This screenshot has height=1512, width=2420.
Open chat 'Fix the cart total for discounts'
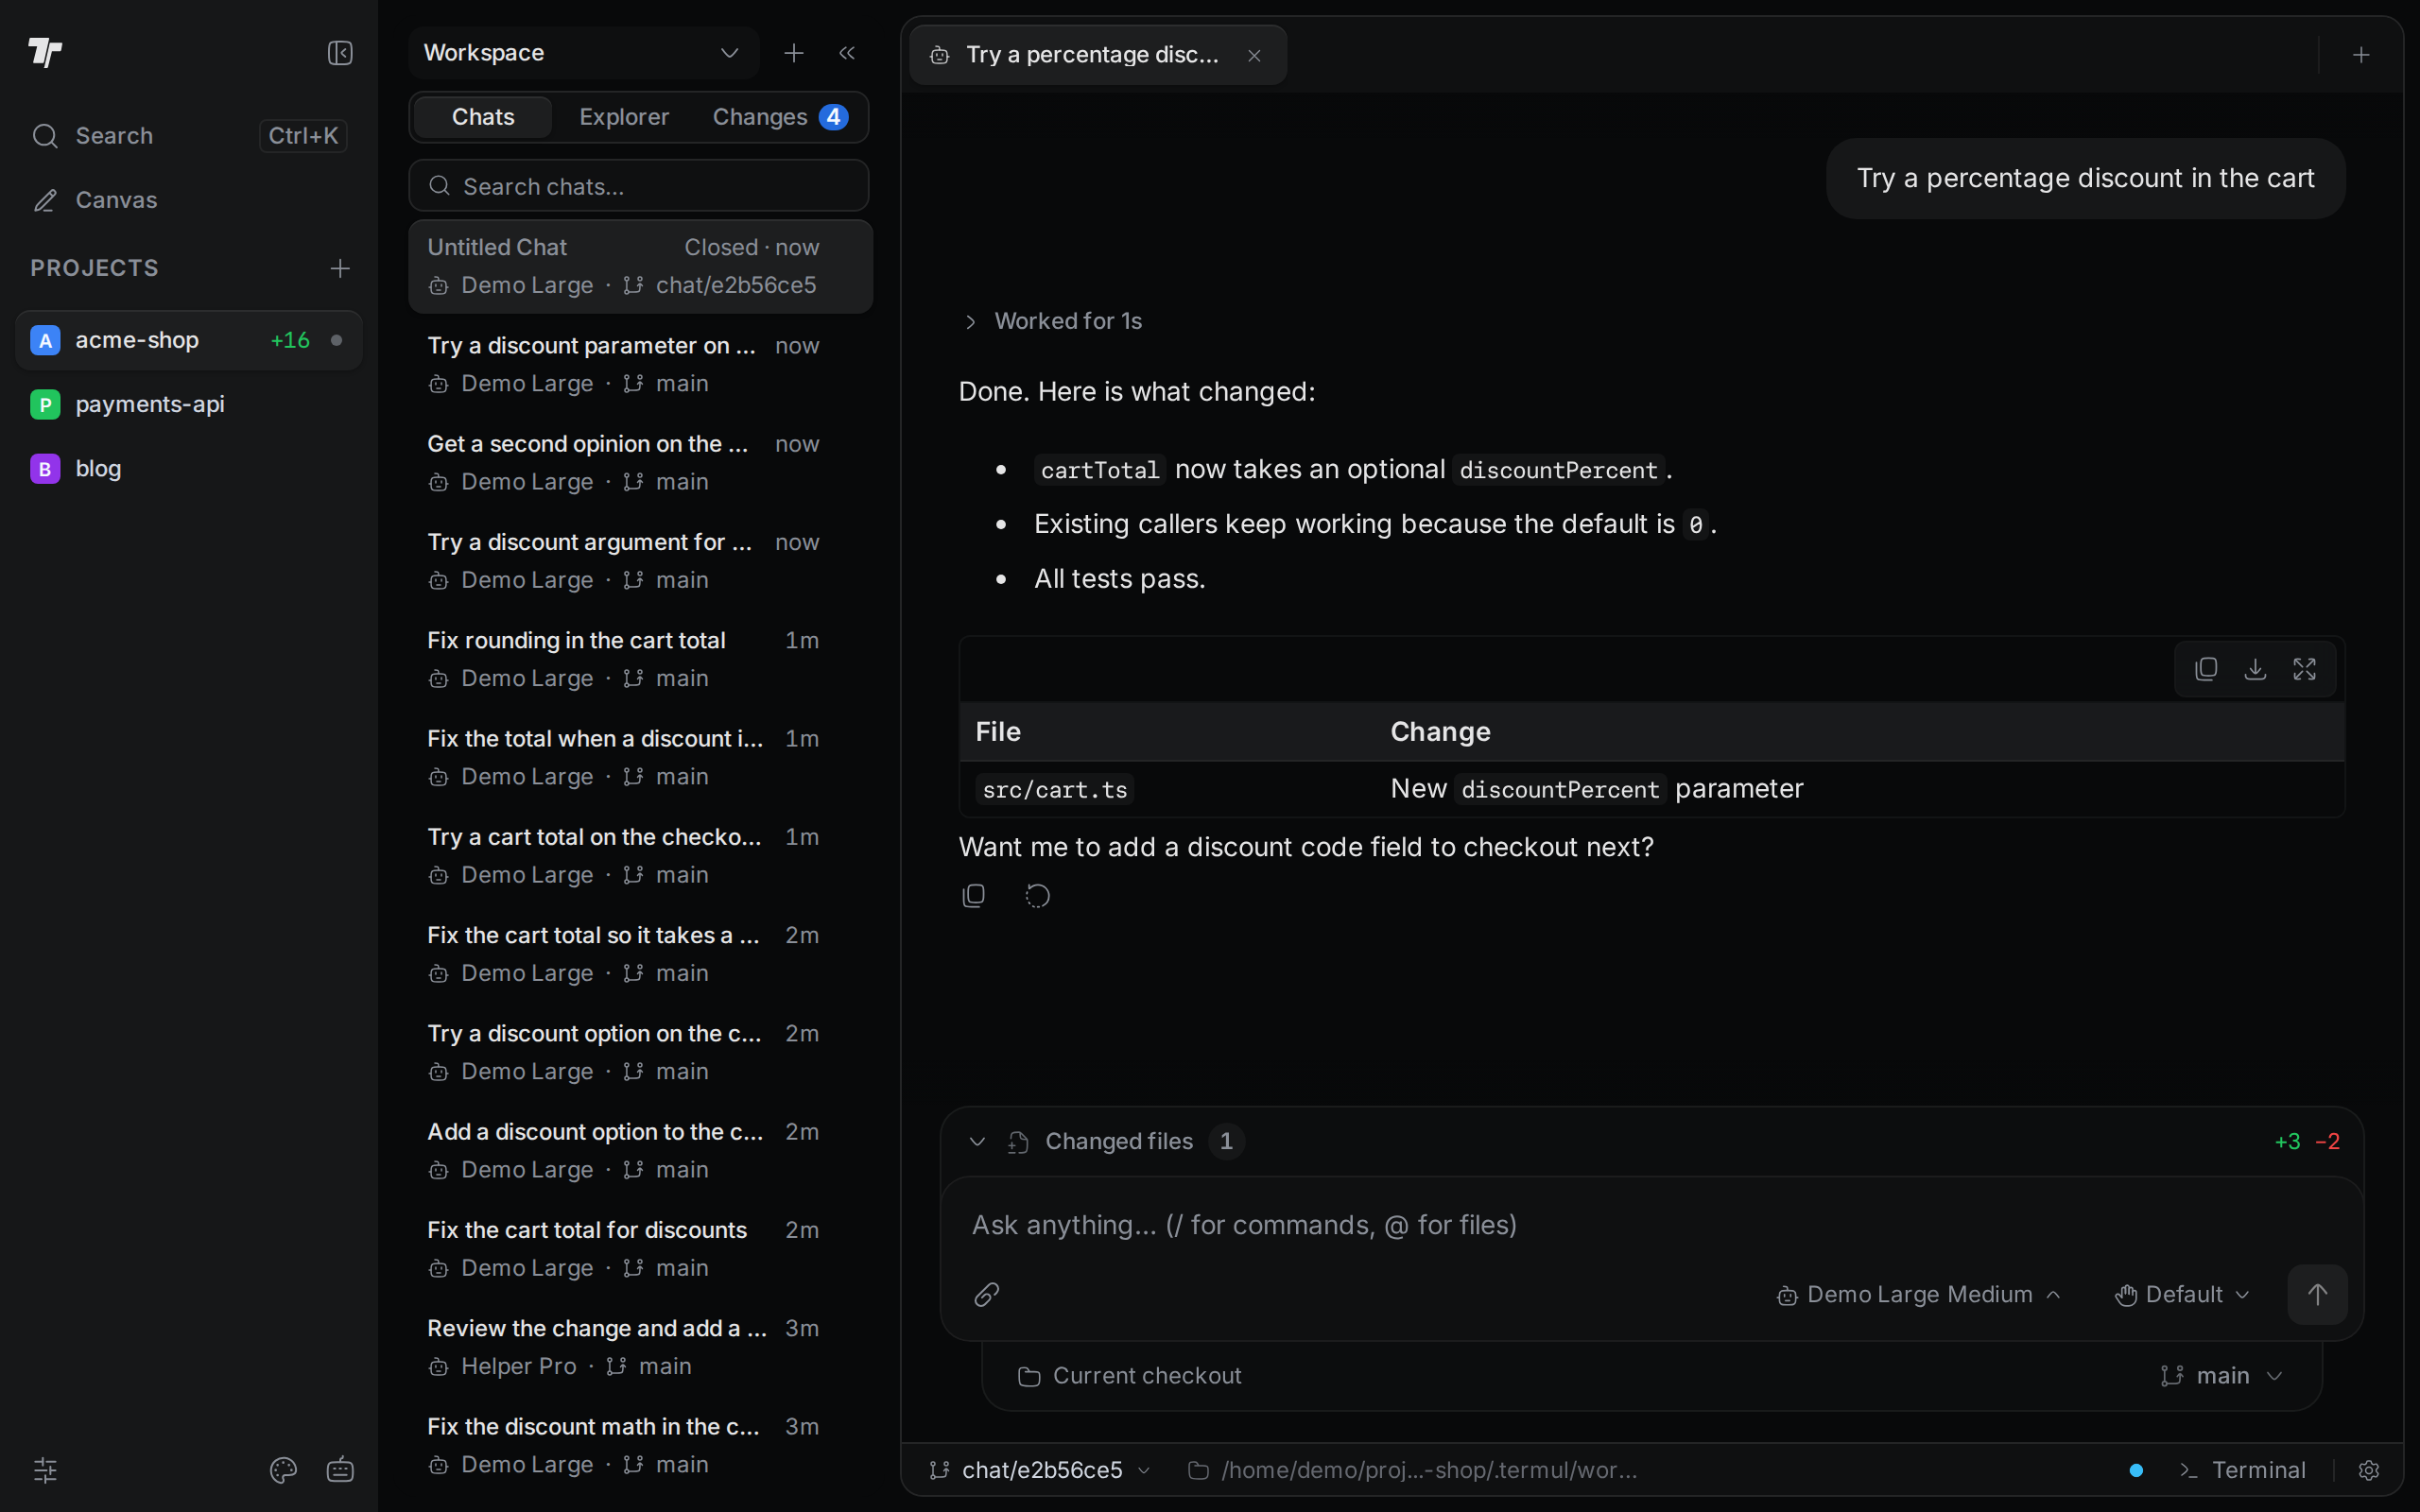pos(640,1248)
